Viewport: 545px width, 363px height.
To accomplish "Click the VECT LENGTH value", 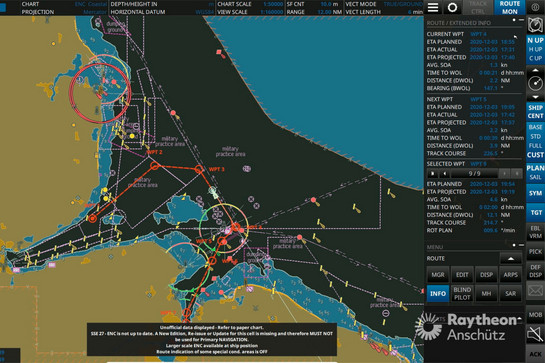I will [x=415, y=12].
